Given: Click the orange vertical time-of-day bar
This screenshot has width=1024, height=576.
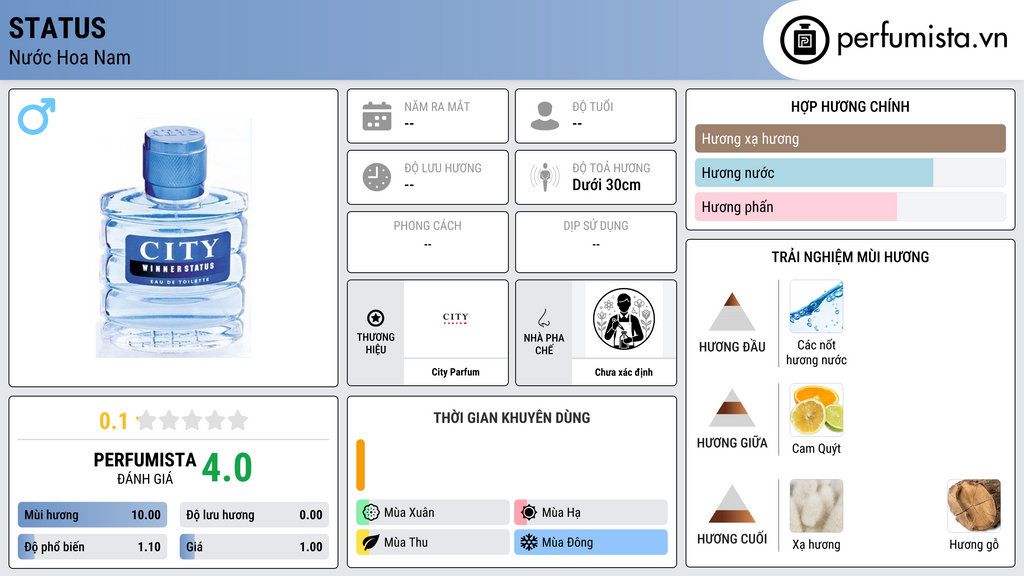Looking at the screenshot, I should (x=360, y=465).
